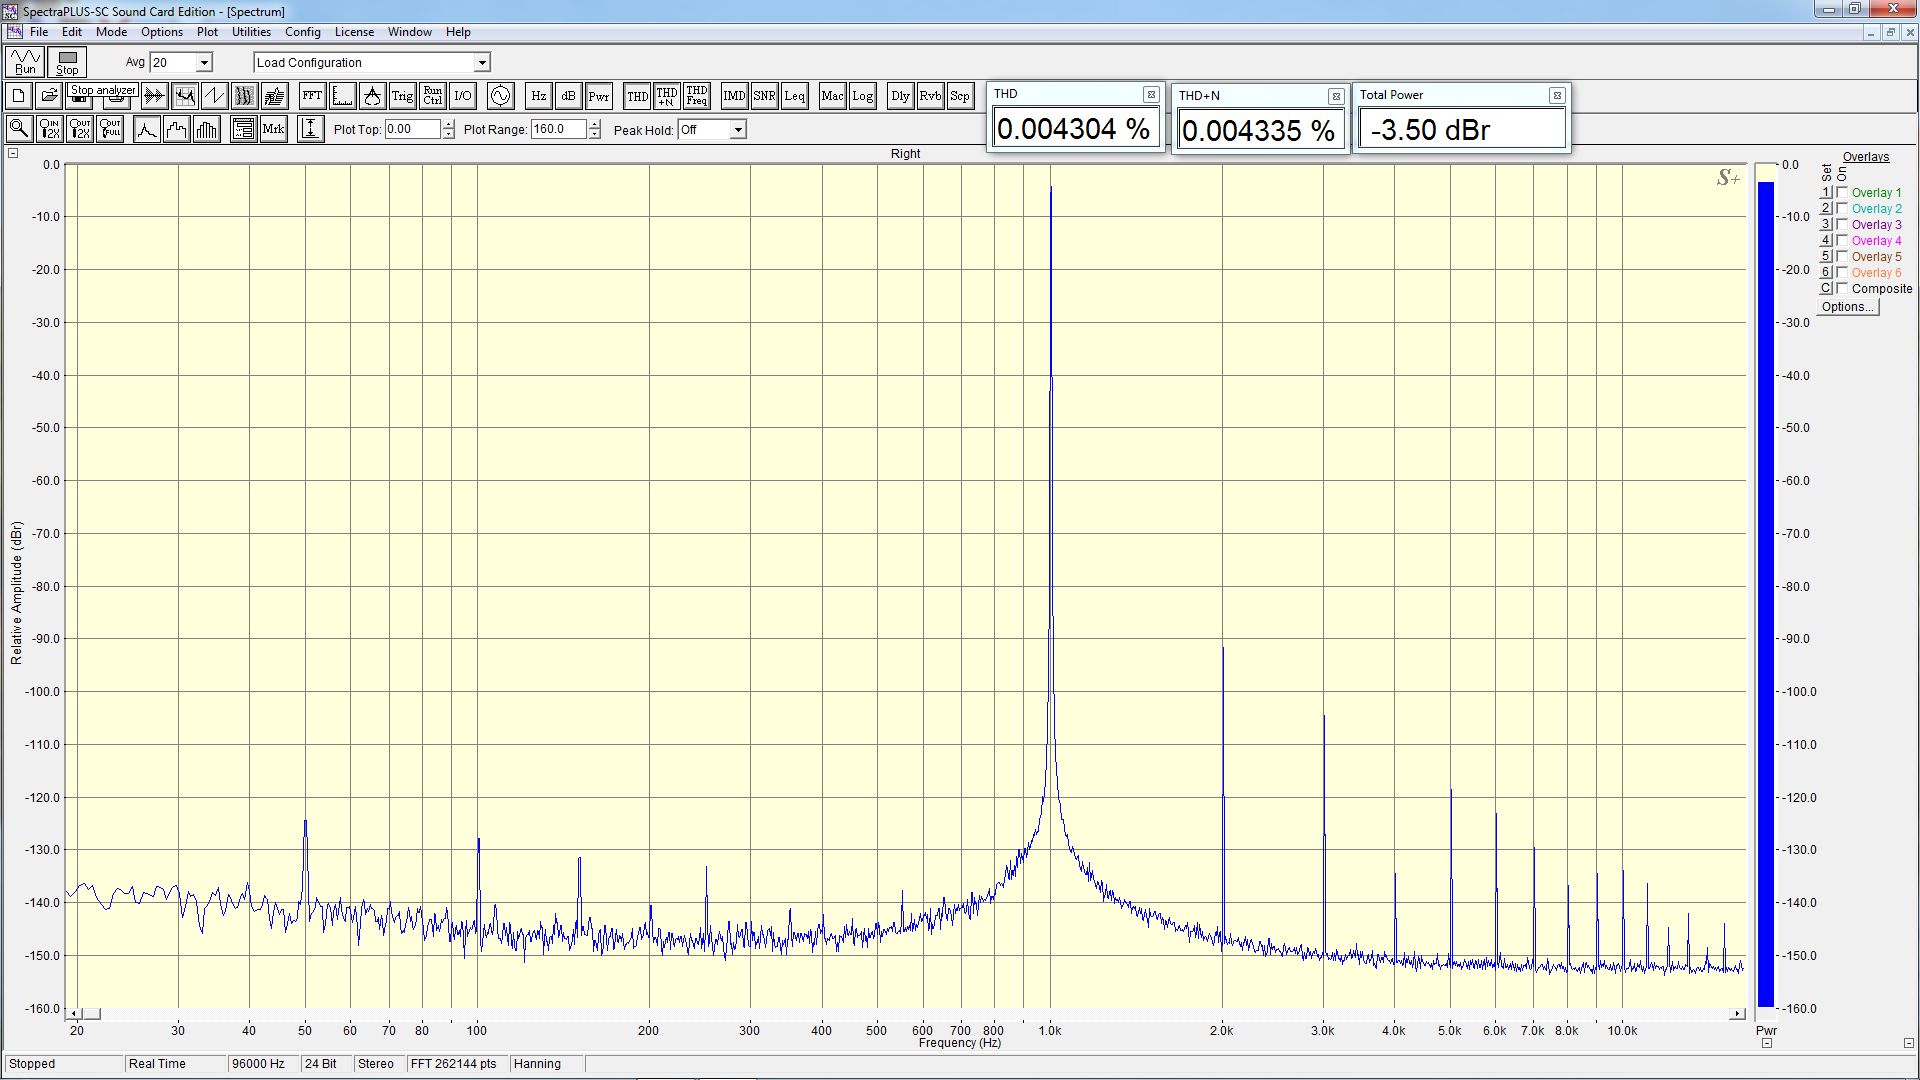Open the spectrogram view icon
Image resolution: width=1920 pixels, height=1080 pixels.
(244, 96)
